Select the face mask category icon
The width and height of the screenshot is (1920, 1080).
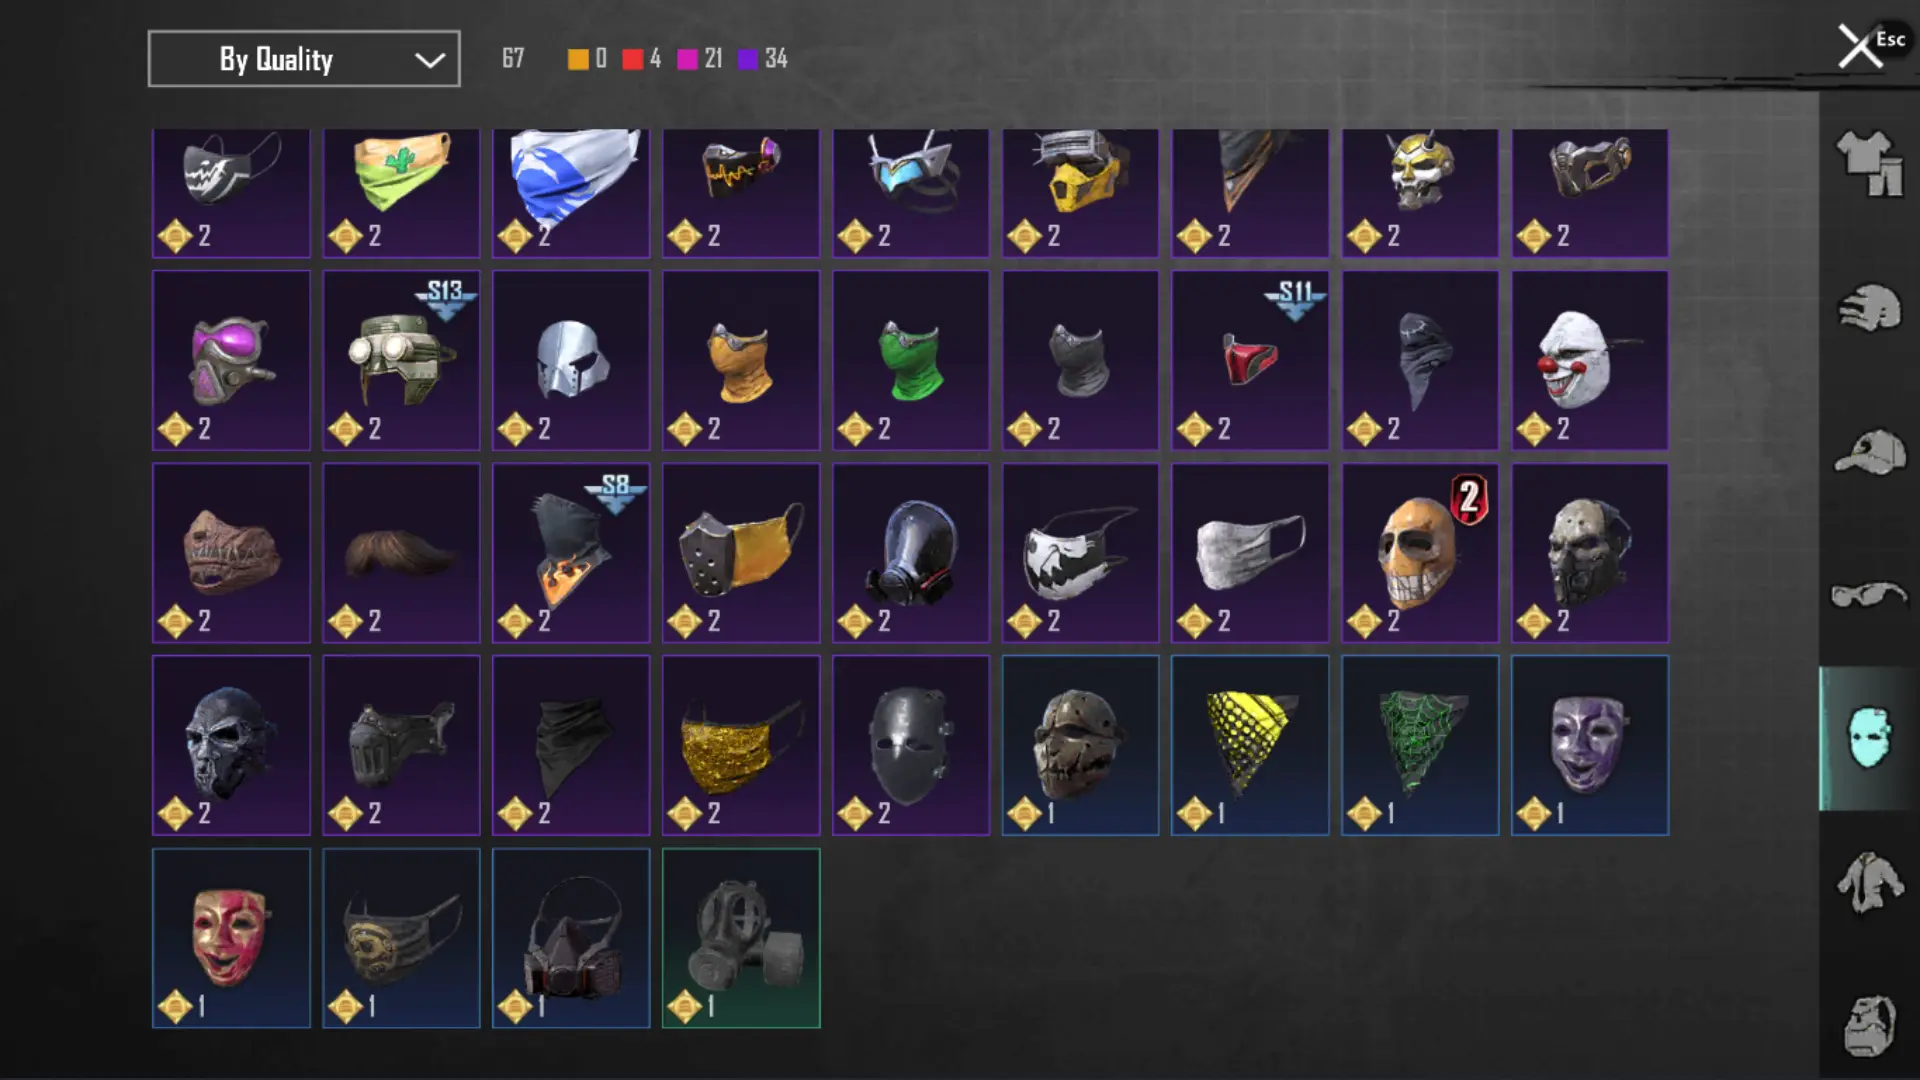coord(1869,738)
